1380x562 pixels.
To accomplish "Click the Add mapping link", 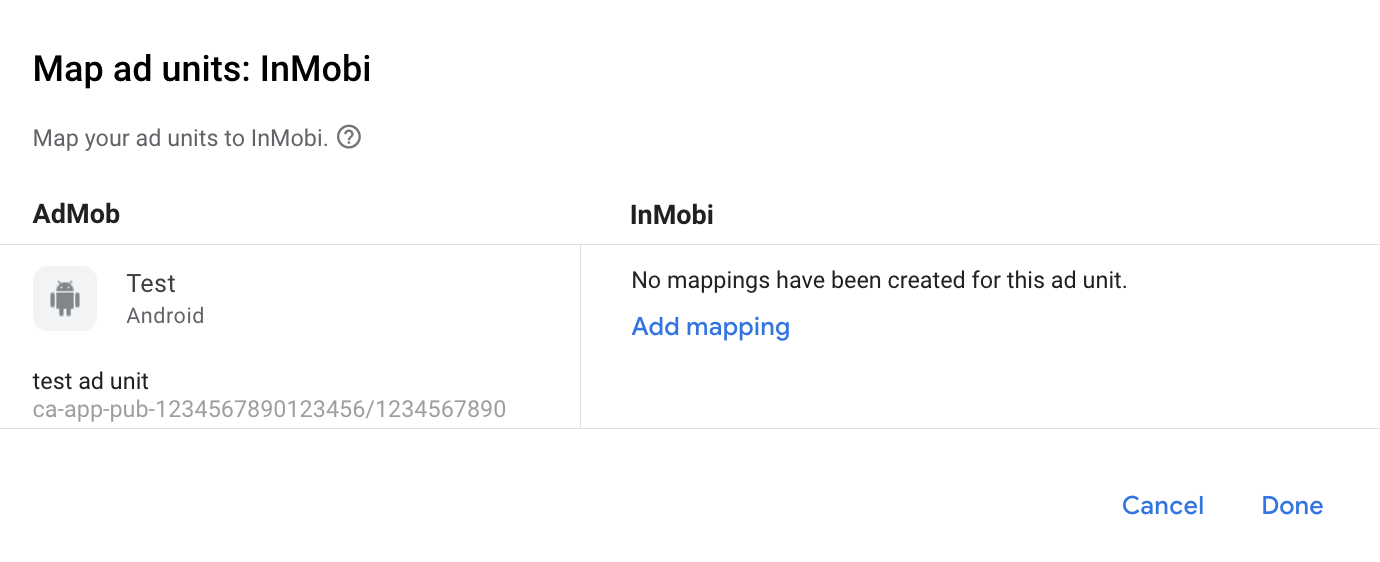I will pos(710,327).
